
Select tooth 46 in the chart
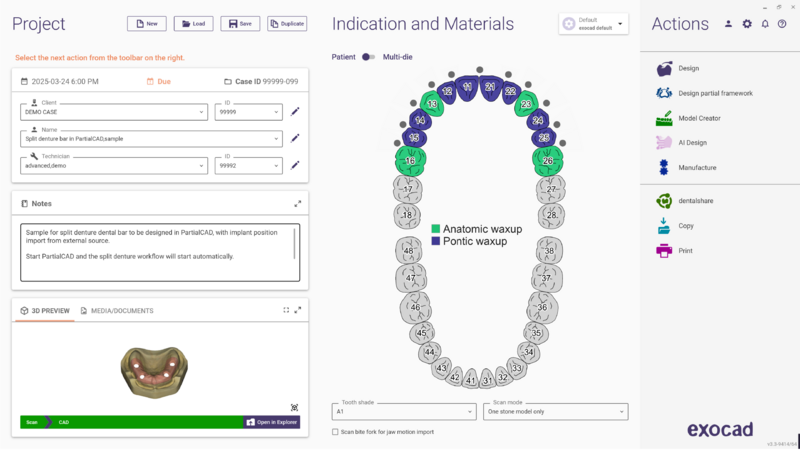click(x=415, y=307)
